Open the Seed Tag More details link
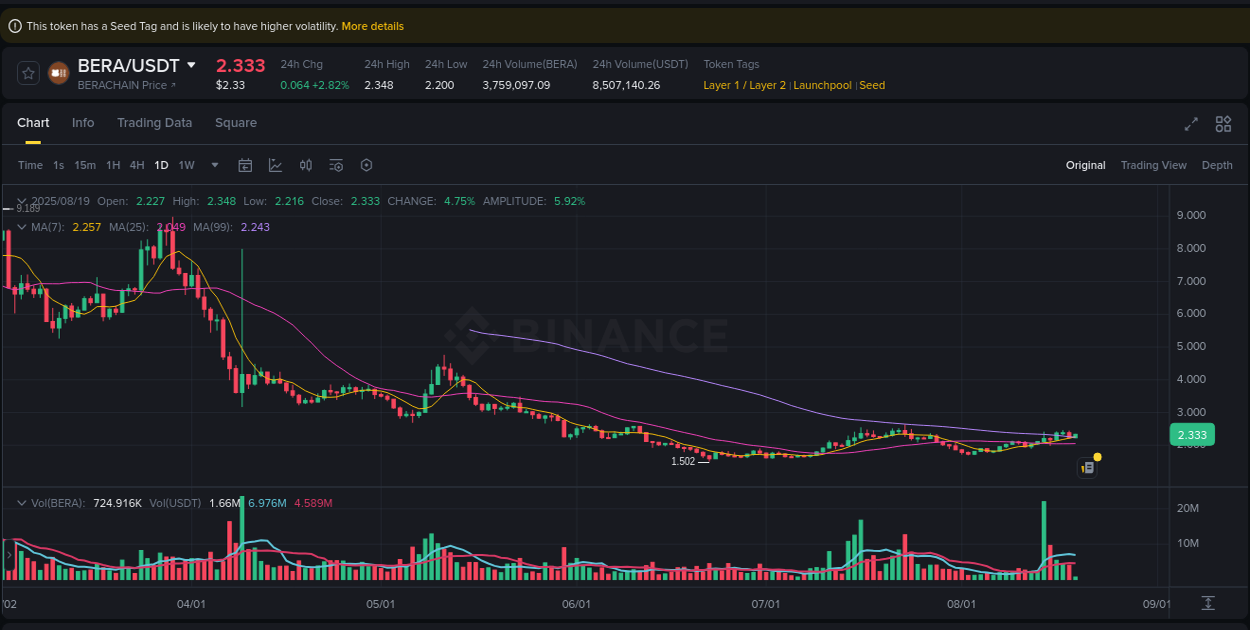Viewport: 1250px width, 630px height. pos(372,25)
